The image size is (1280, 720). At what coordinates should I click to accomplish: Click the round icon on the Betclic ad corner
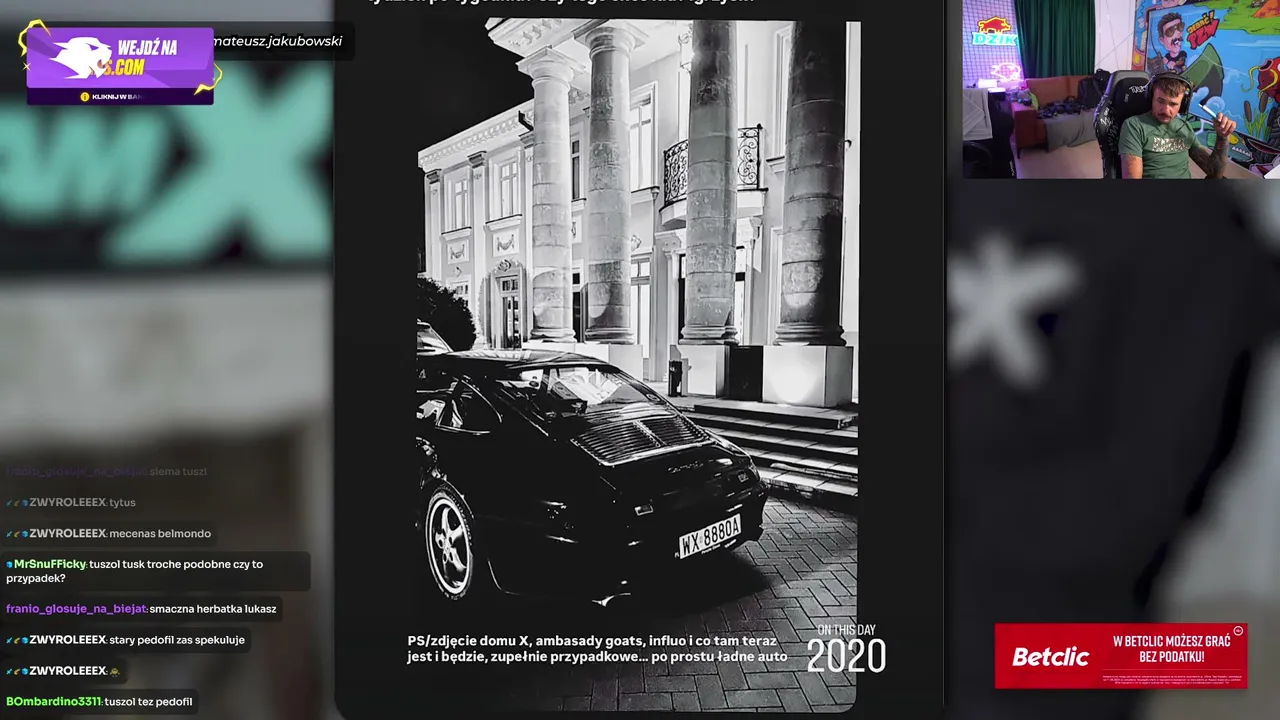point(1238,631)
